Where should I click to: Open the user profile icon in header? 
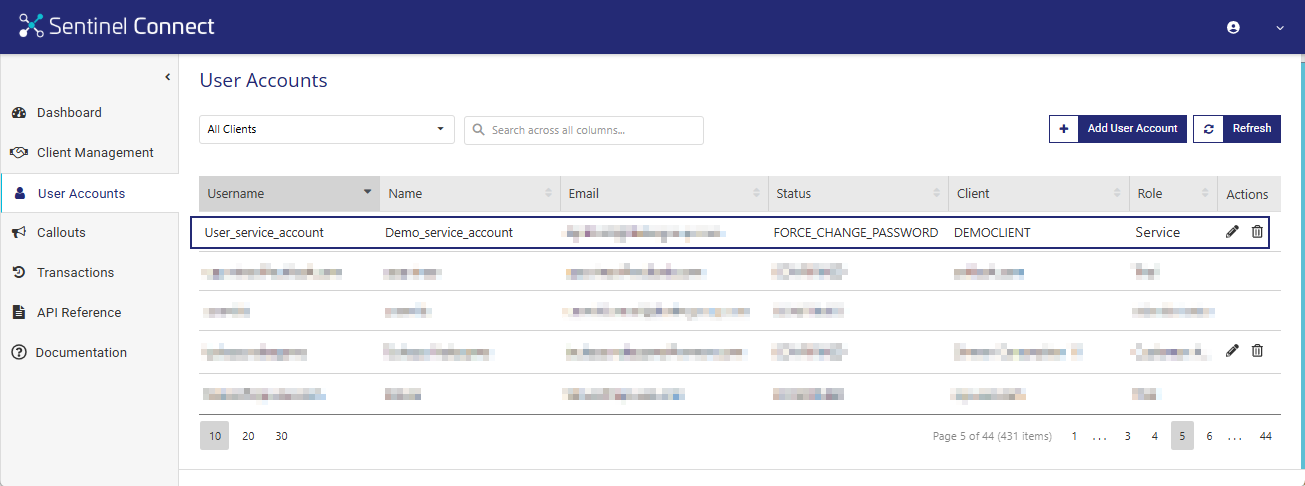(1233, 28)
